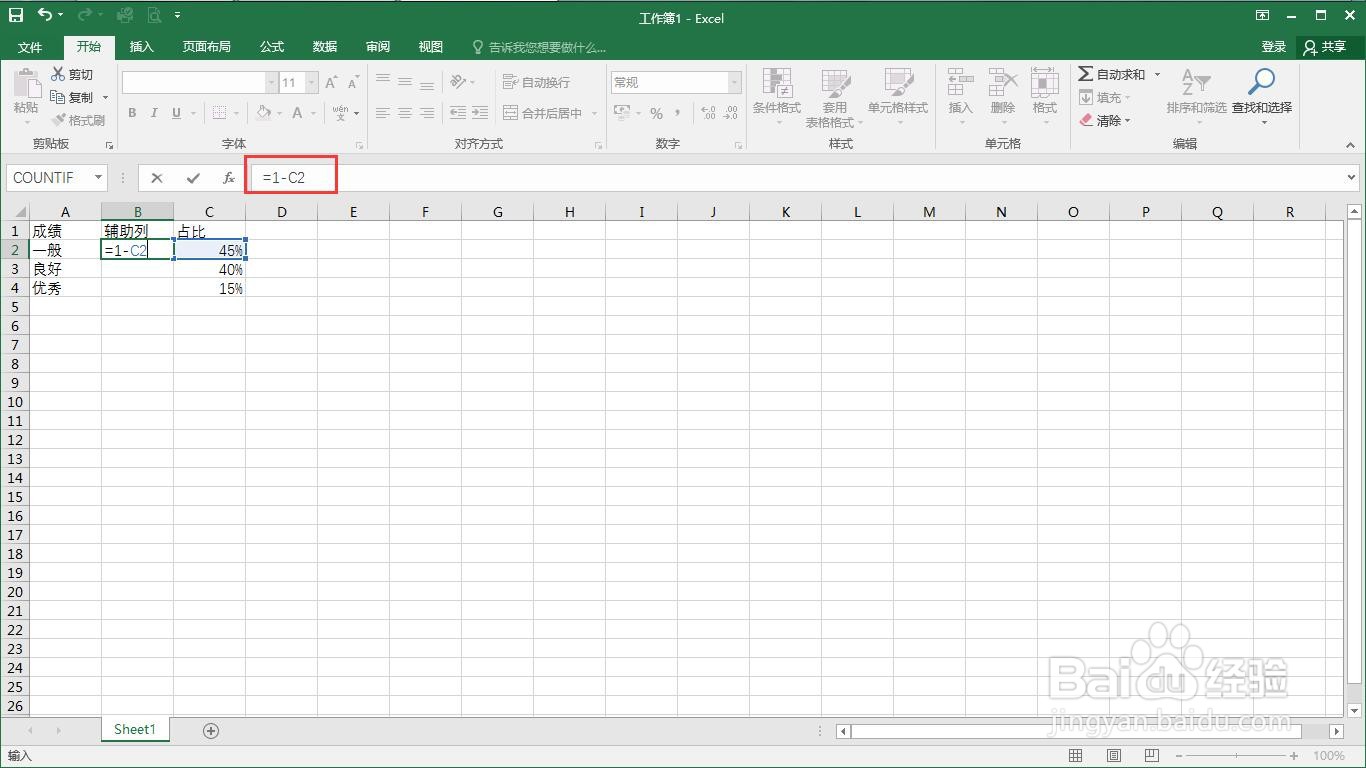Confirm formula with checkmark icon
Image resolution: width=1366 pixels, height=768 pixels.
193,178
